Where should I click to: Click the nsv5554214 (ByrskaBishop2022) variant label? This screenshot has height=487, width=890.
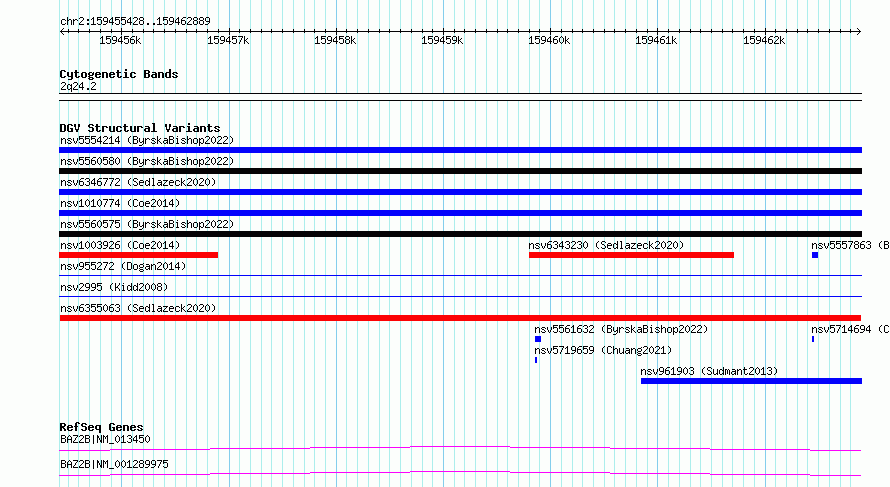tap(147, 140)
